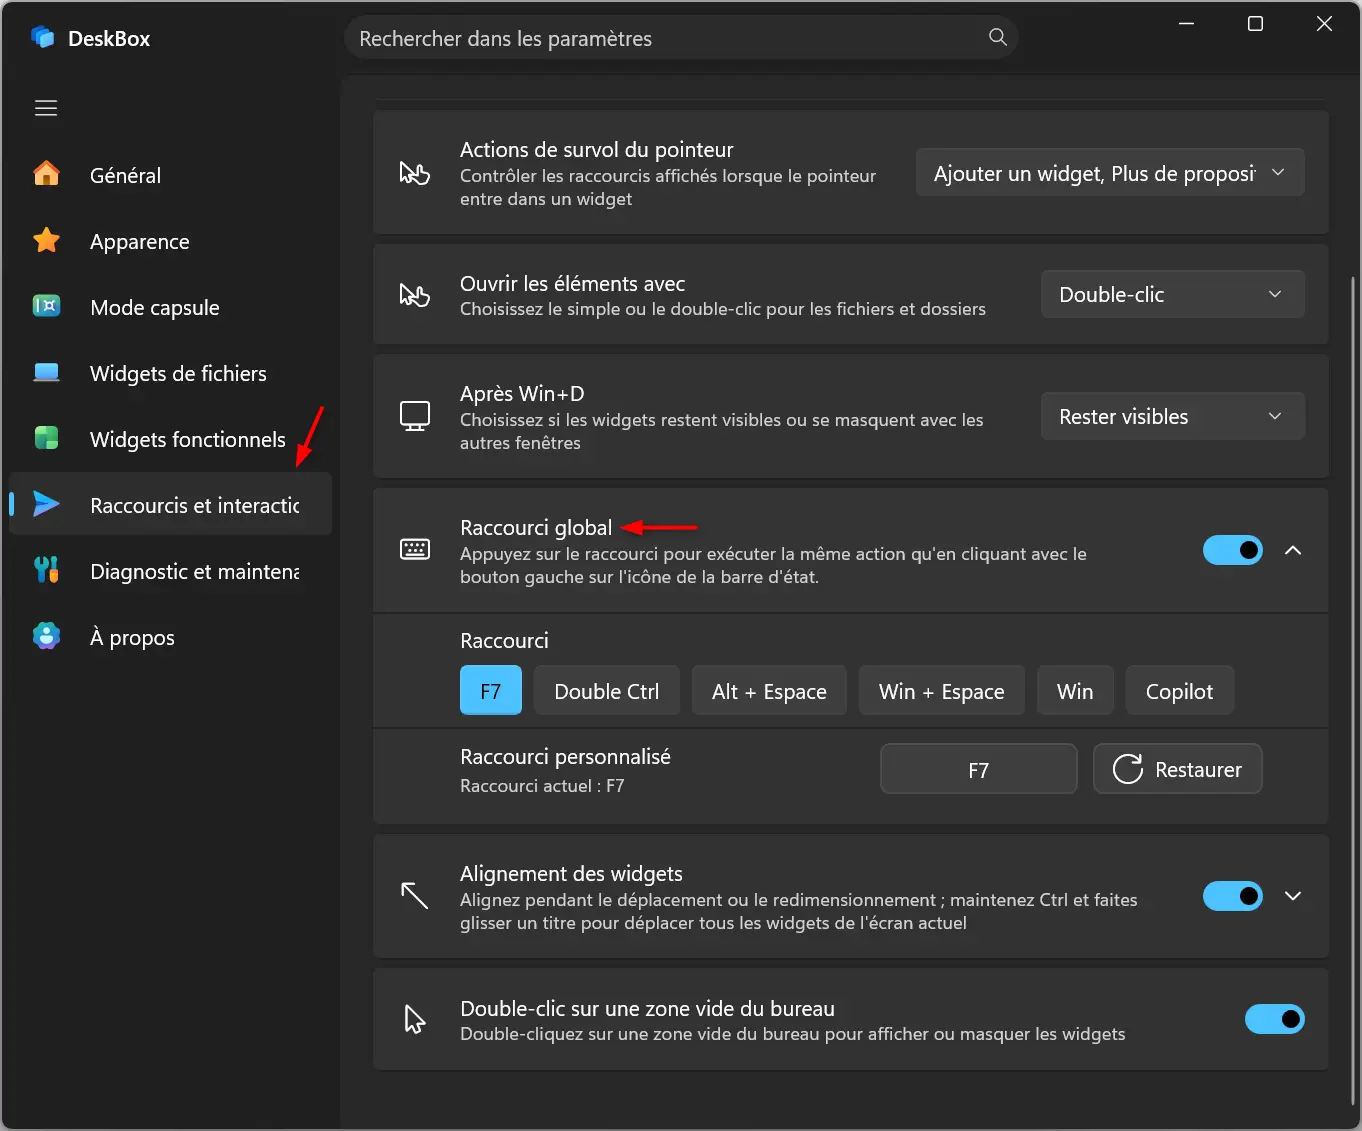The width and height of the screenshot is (1362, 1131).
Task: Collapse the Raccourci global section chevron
Action: tap(1293, 550)
